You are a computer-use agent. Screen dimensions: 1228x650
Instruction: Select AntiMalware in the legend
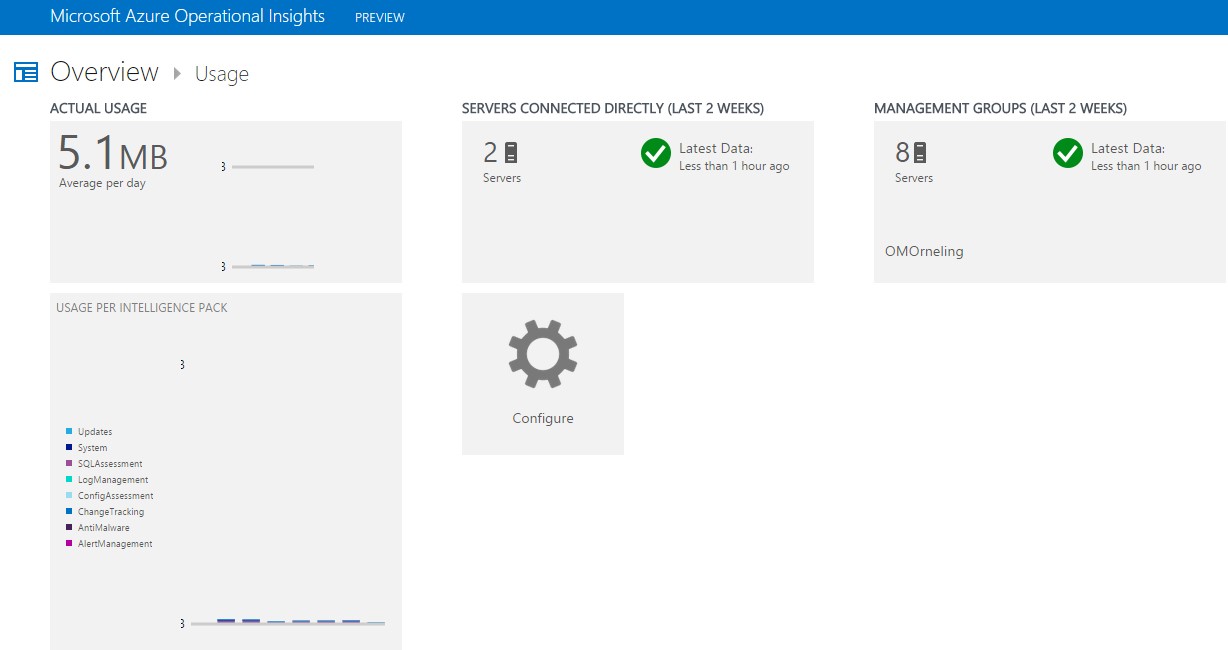pos(104,528)
